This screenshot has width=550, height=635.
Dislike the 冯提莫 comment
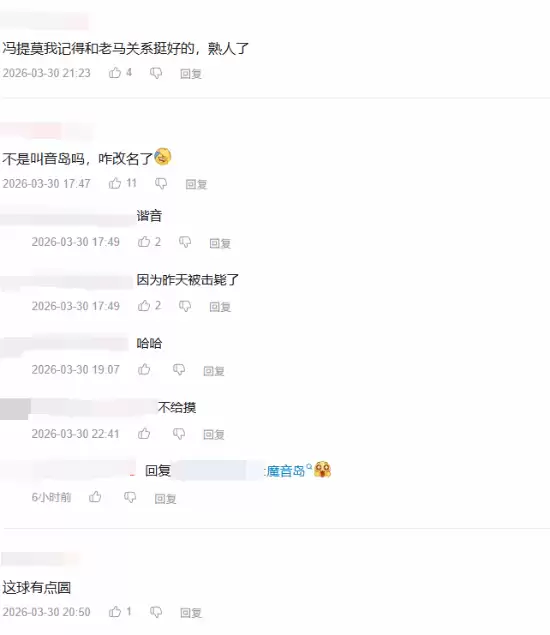(156, 73)
